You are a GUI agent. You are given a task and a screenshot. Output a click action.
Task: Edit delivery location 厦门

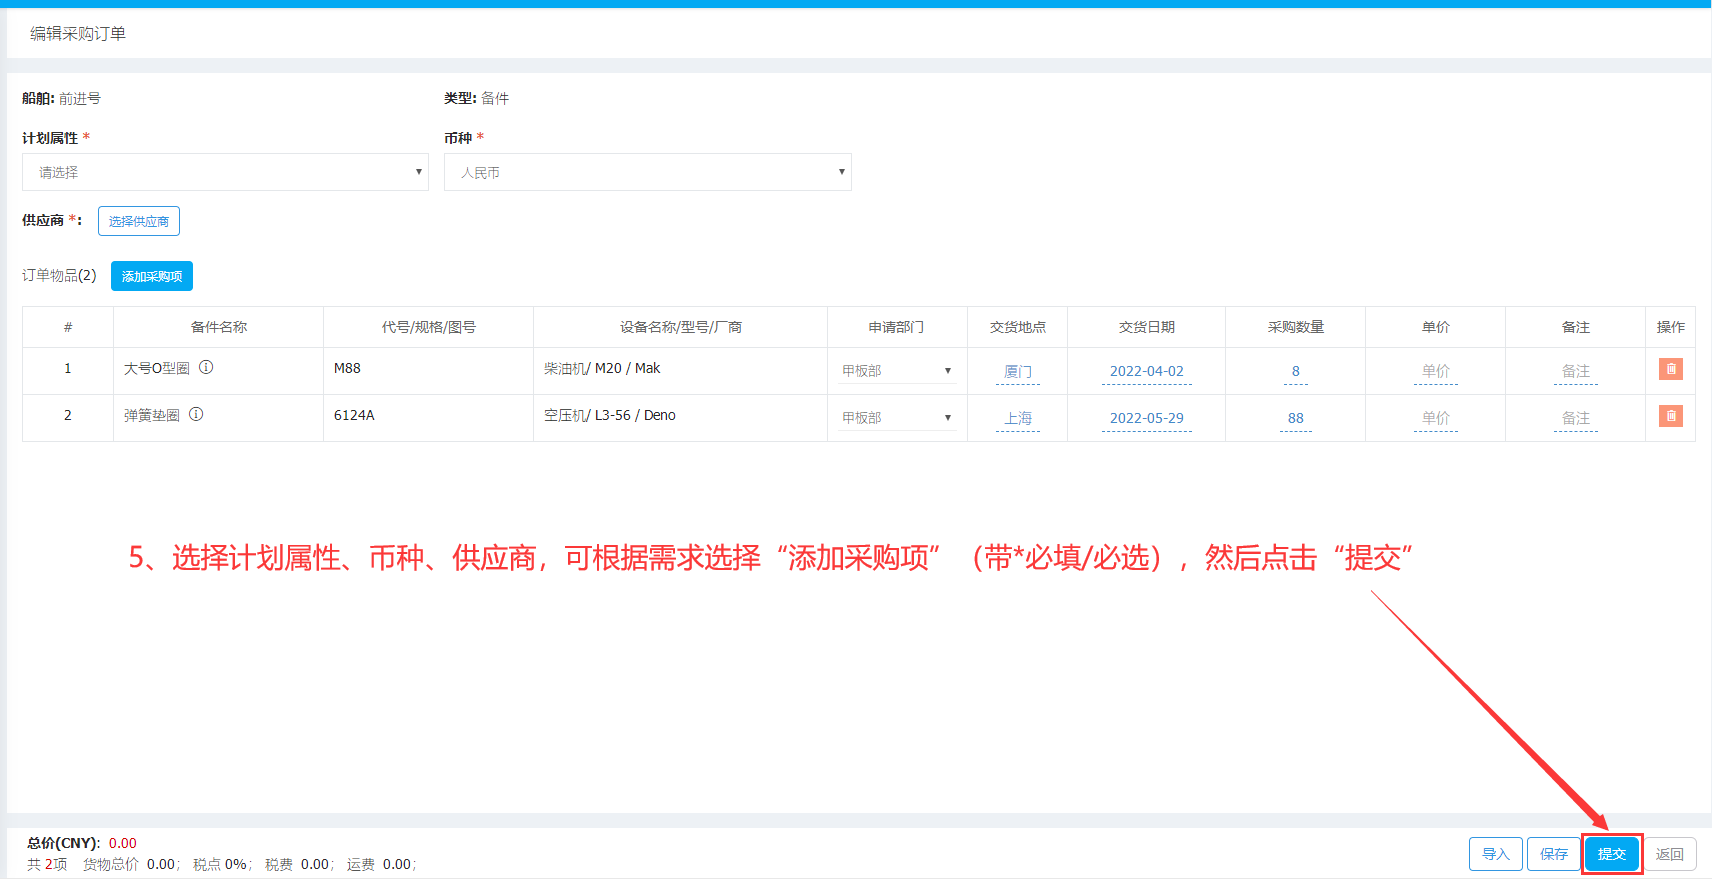1018,372
